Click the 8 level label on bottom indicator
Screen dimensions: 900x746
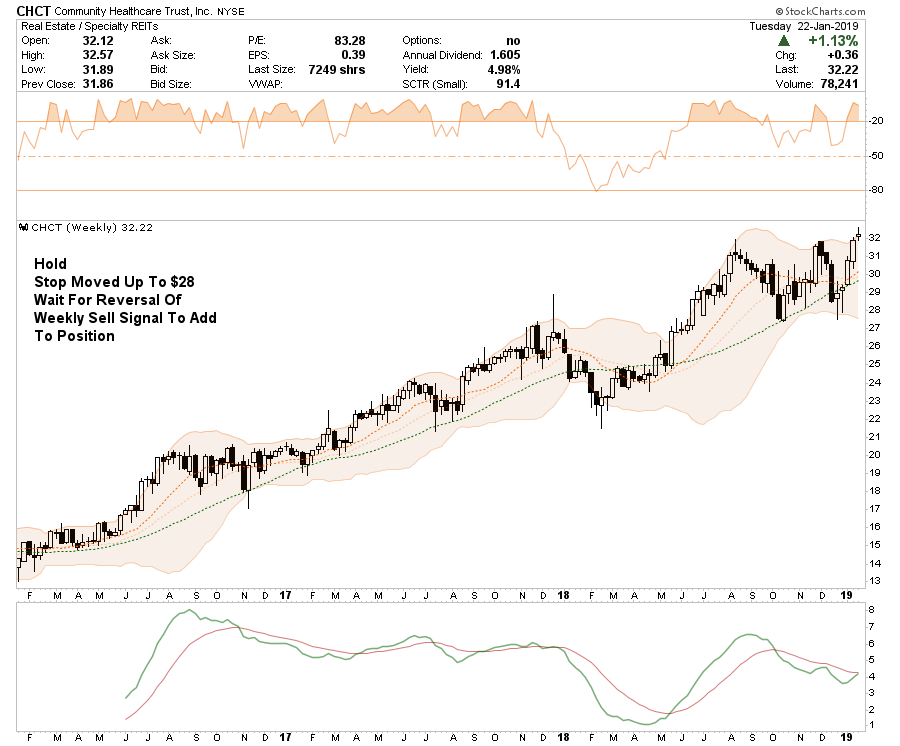coord(872,610)
